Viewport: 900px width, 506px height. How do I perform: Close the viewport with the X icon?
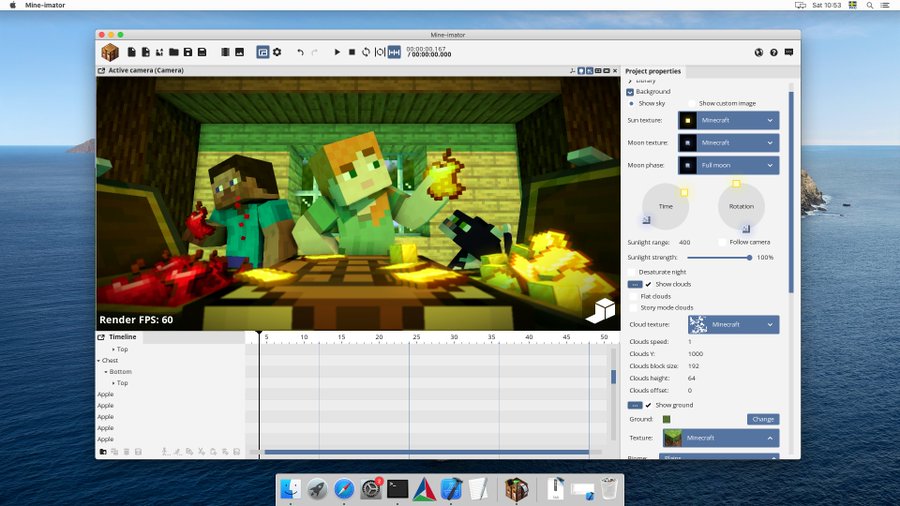[x=615, y=71]
